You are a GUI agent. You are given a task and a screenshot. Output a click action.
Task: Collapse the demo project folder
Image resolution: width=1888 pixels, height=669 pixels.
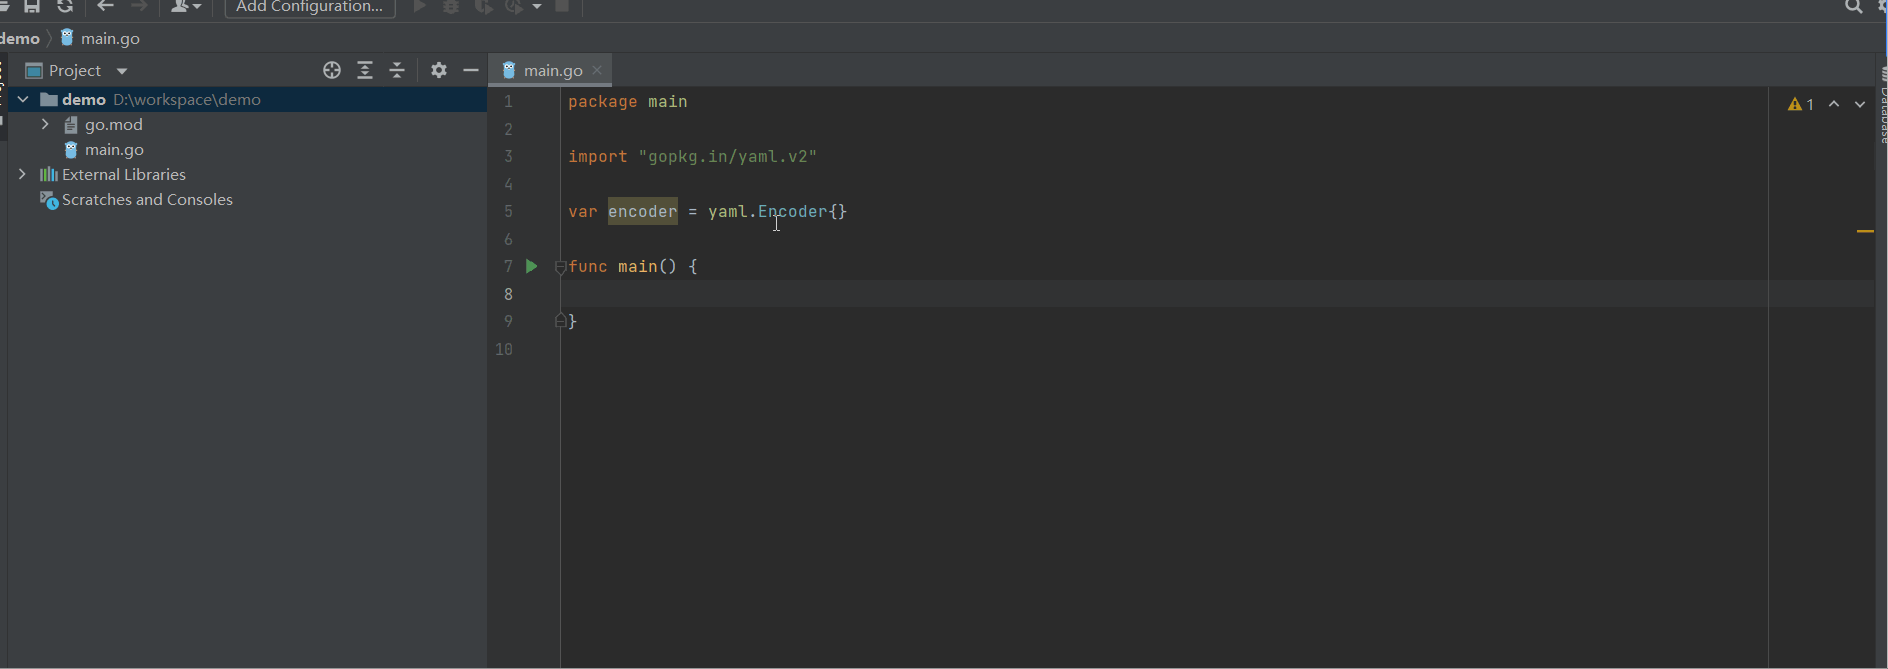click(x=23, y=99)
